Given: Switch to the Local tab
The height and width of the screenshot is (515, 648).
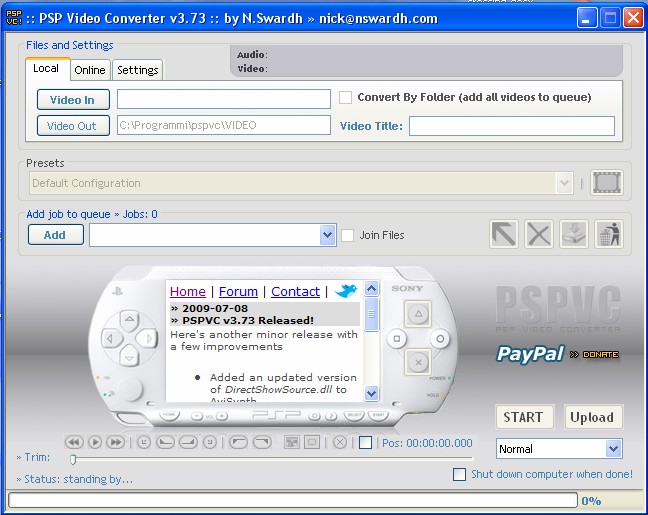Looking at the screenshot, I should coord(46,69).
